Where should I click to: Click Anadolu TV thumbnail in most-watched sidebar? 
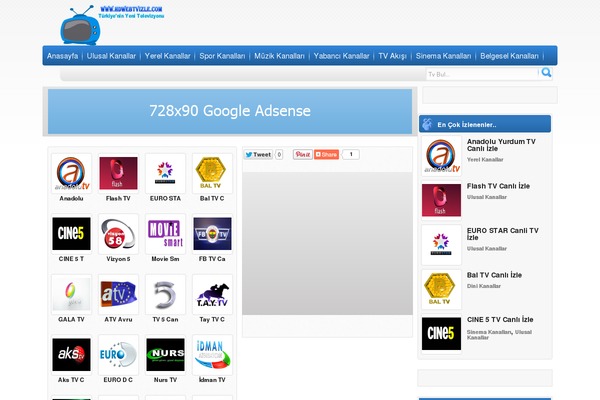point(441,156)
